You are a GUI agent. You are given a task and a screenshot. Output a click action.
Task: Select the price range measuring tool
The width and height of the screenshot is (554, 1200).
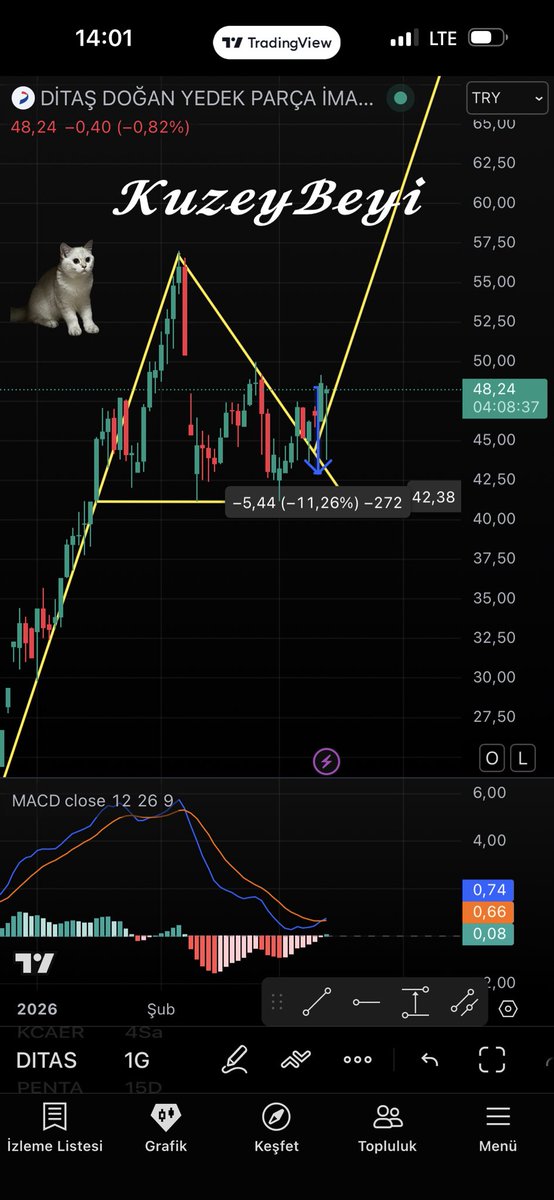tap(415, 1003)
